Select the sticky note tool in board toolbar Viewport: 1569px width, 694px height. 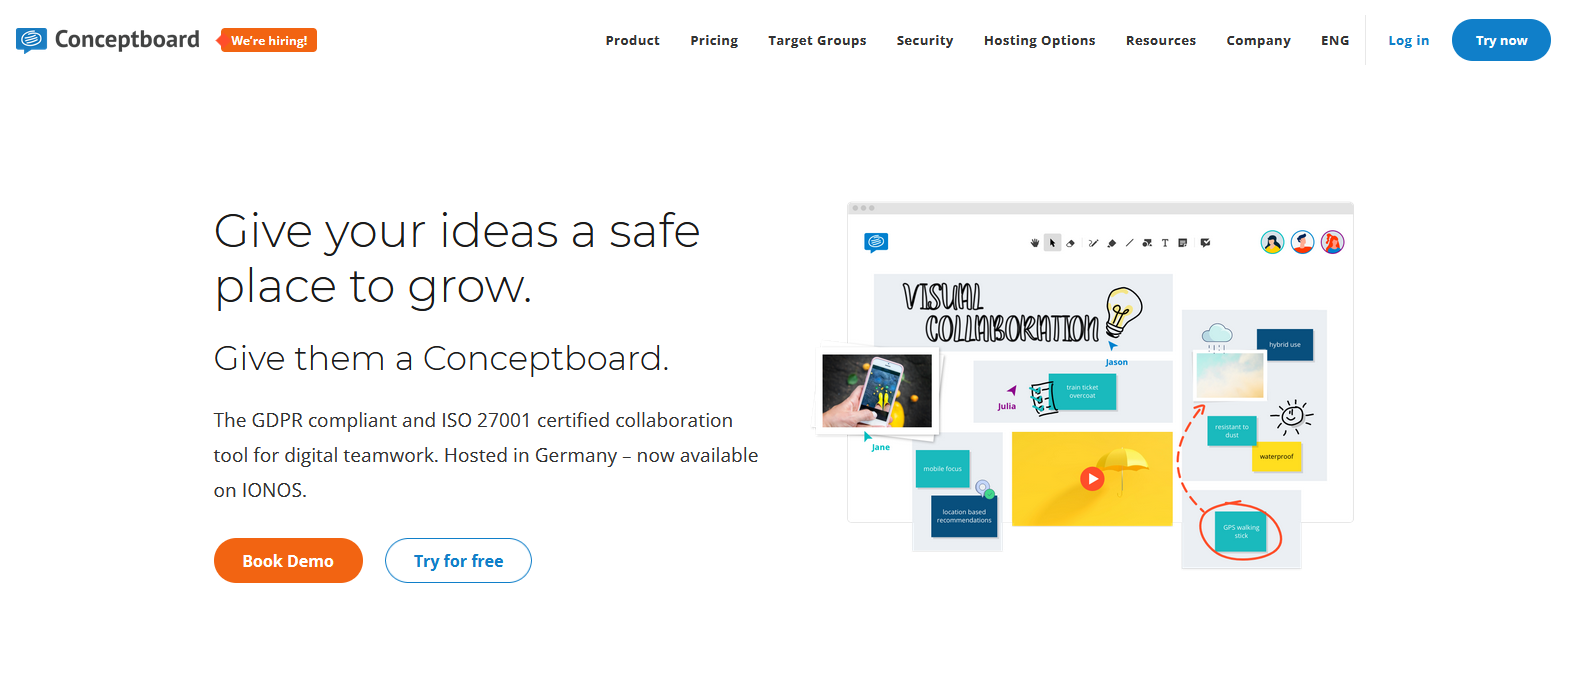pos(1183,243)
